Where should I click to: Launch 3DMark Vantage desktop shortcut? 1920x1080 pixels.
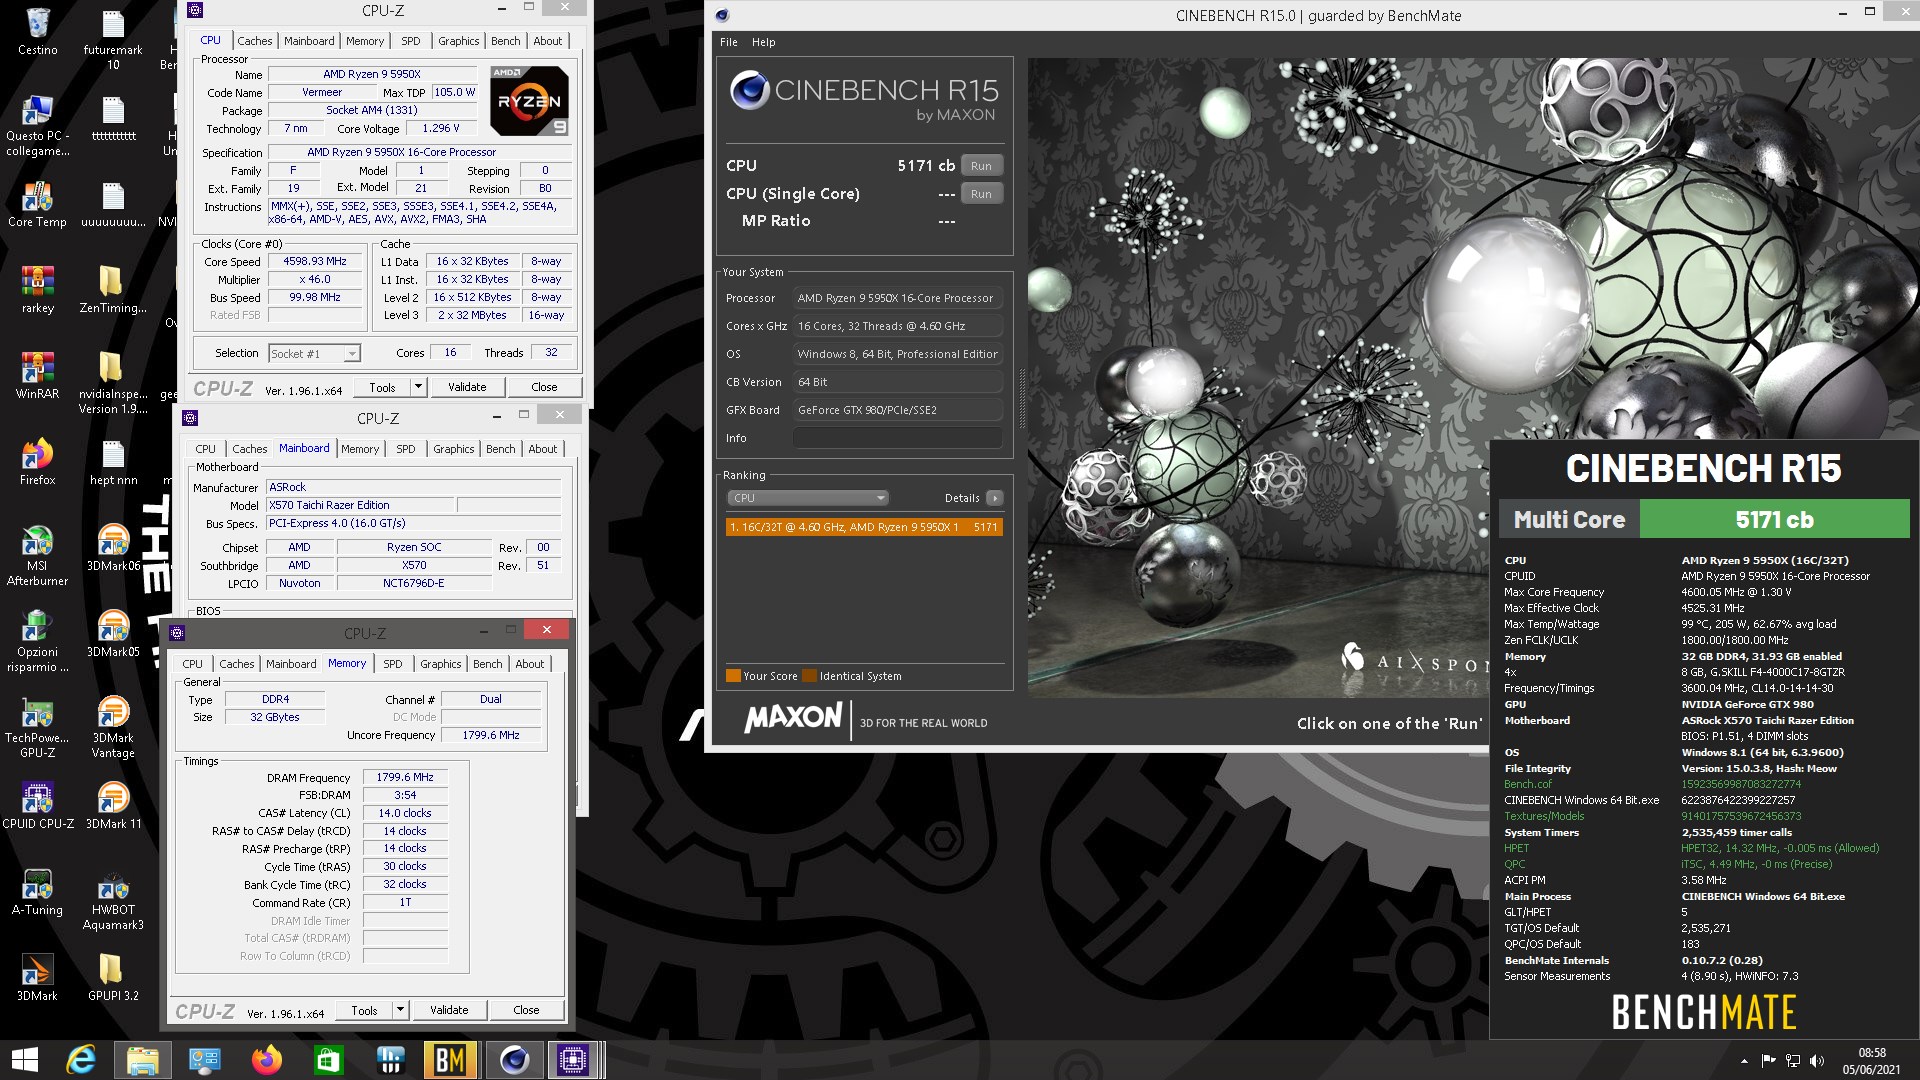113,728
